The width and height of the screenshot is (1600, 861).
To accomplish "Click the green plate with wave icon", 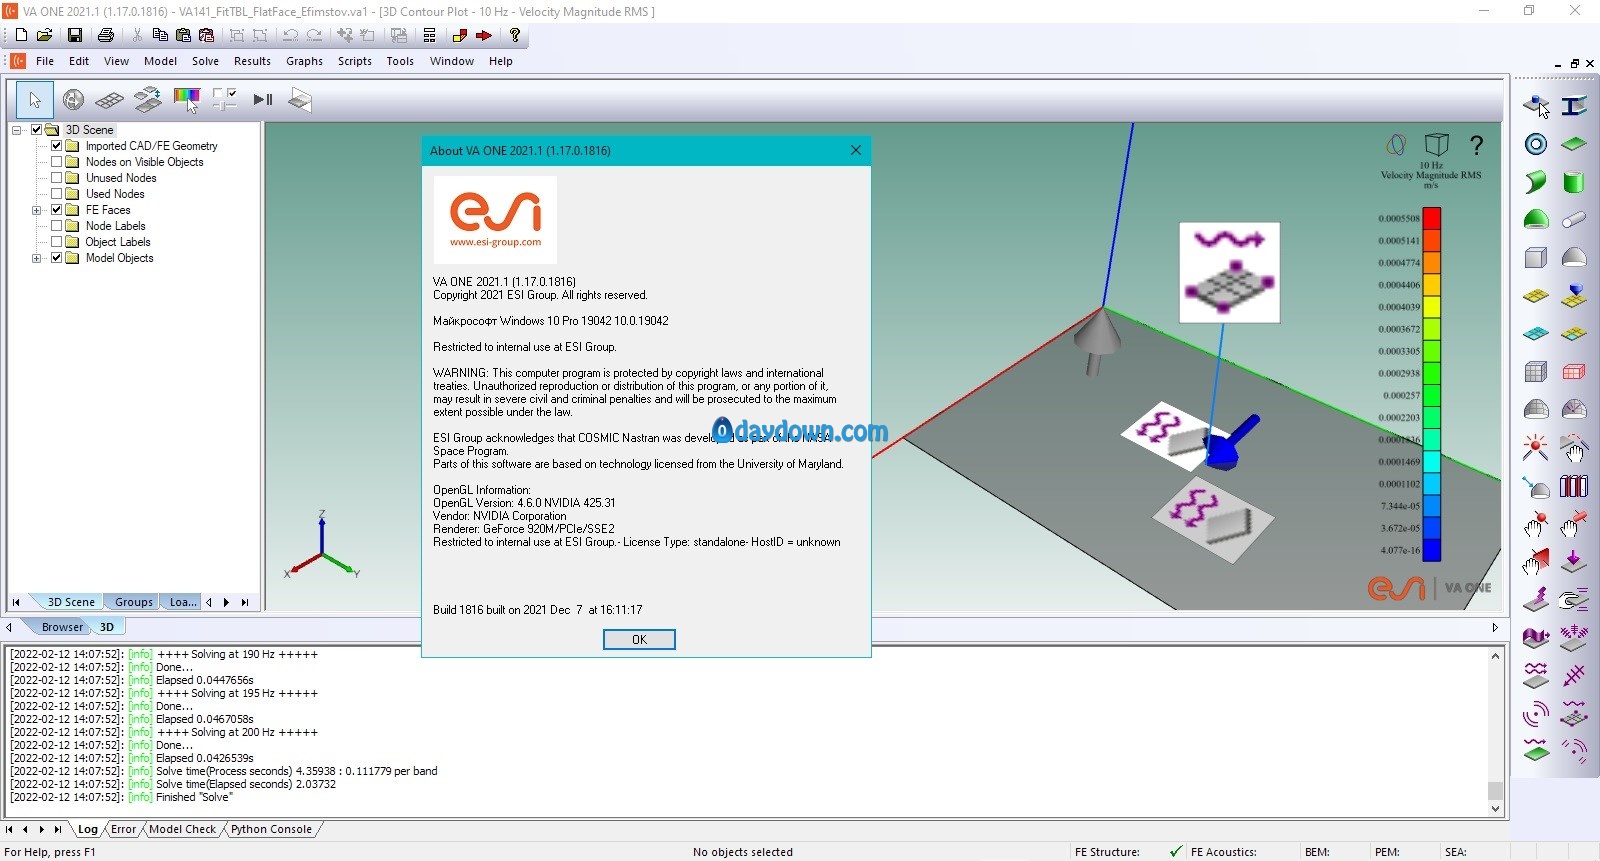I will (1536, 751).
